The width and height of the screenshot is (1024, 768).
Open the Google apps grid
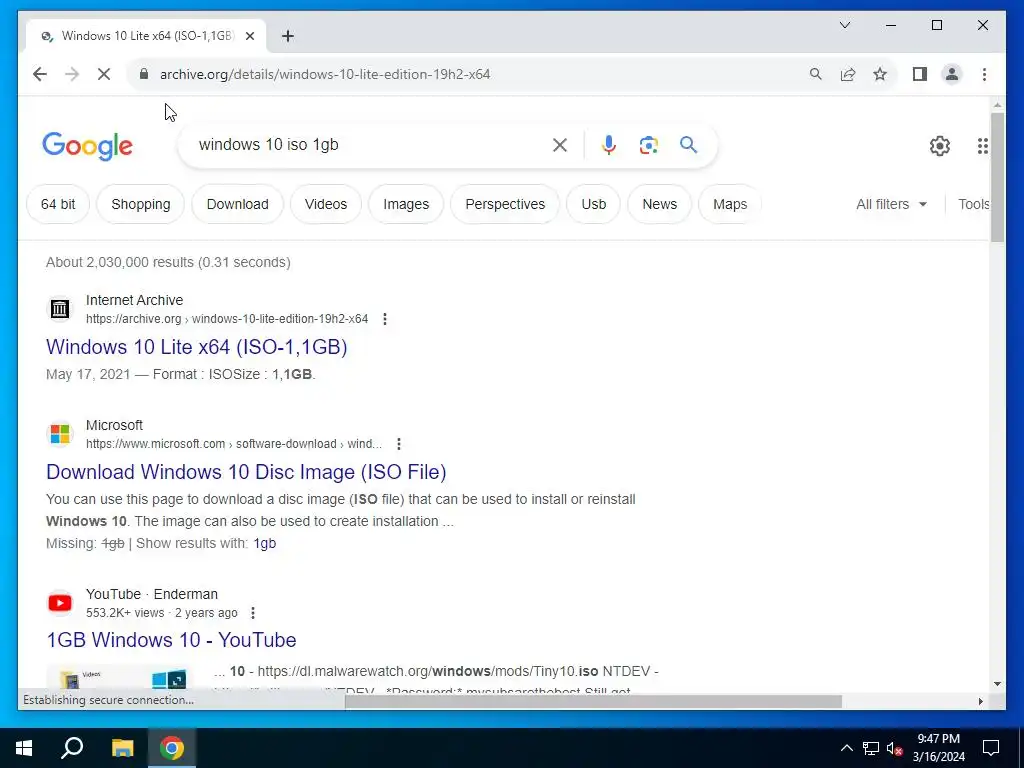click(x=983, y=146)
